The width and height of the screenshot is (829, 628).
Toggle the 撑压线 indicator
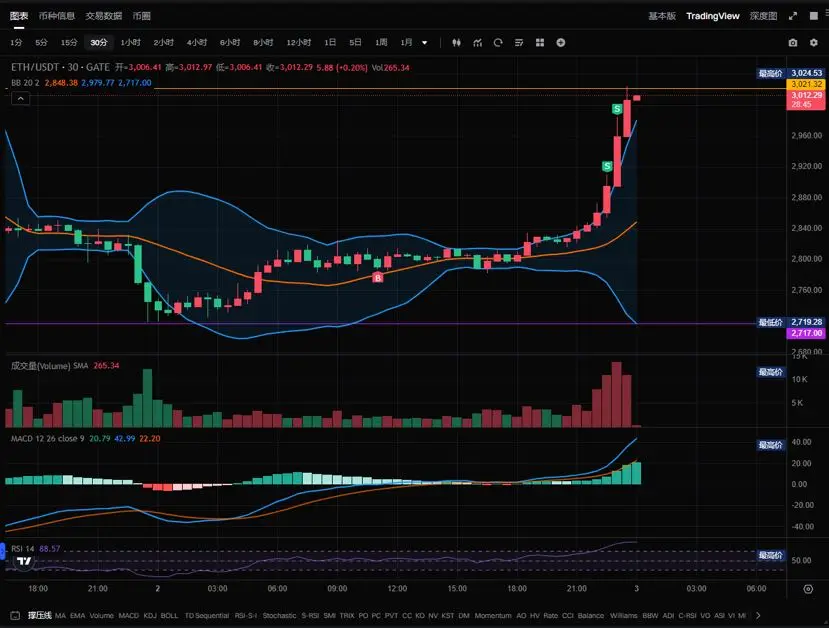pos(40,615)
